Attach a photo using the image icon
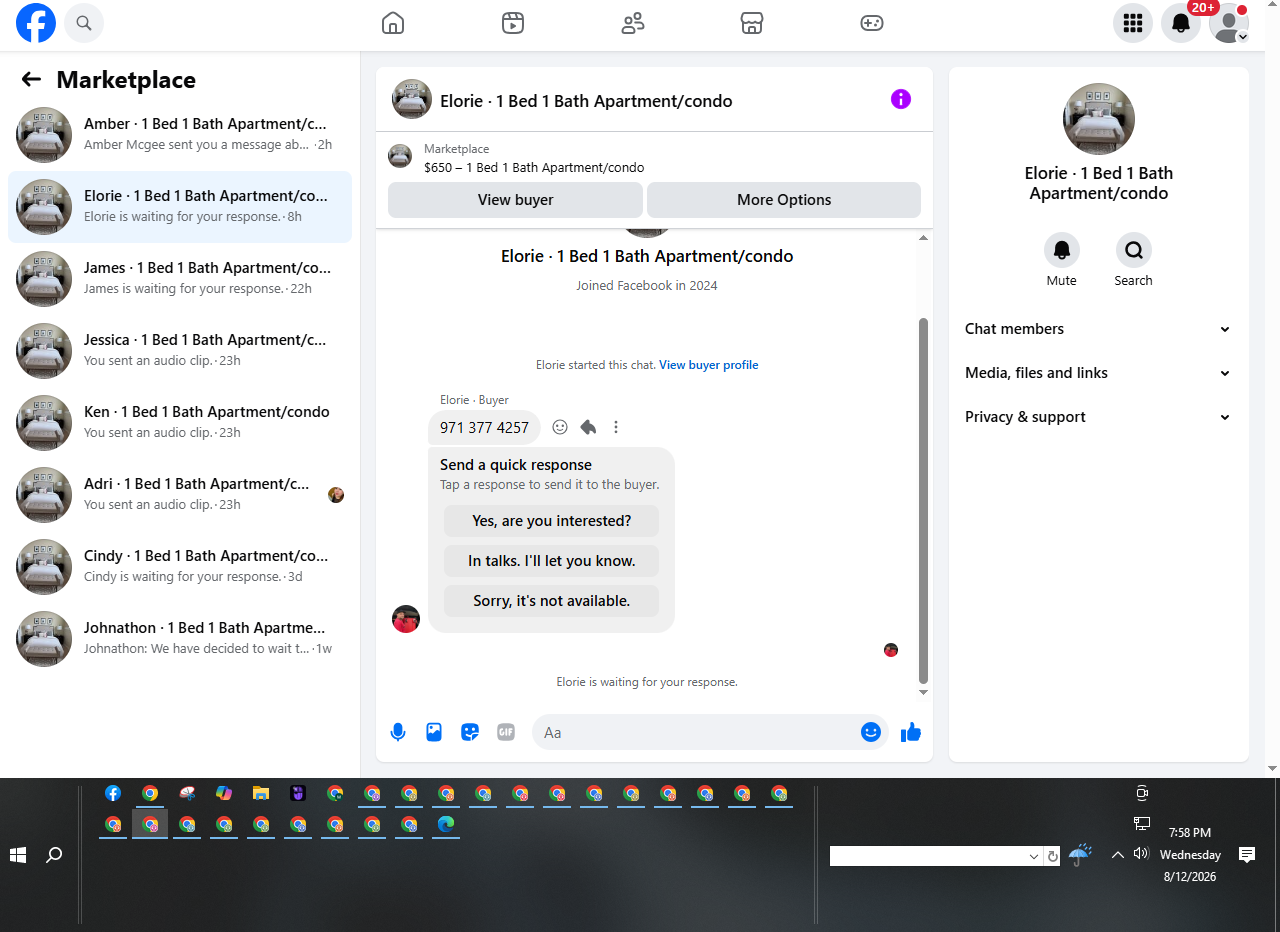 click(434, 732)
